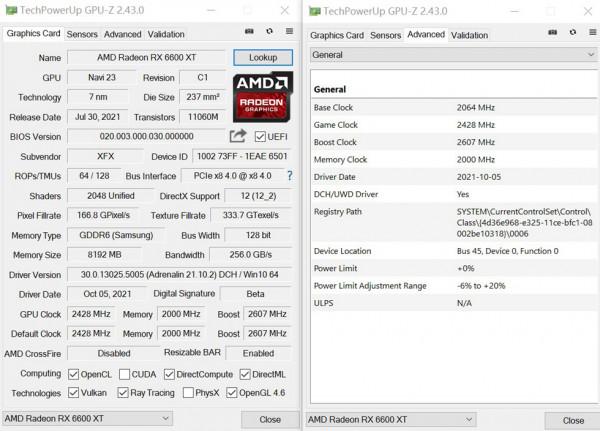Click the Lookup button
The width and height of the screenshot is (600, 431).
pyautogui.click(x=263, y=57)
